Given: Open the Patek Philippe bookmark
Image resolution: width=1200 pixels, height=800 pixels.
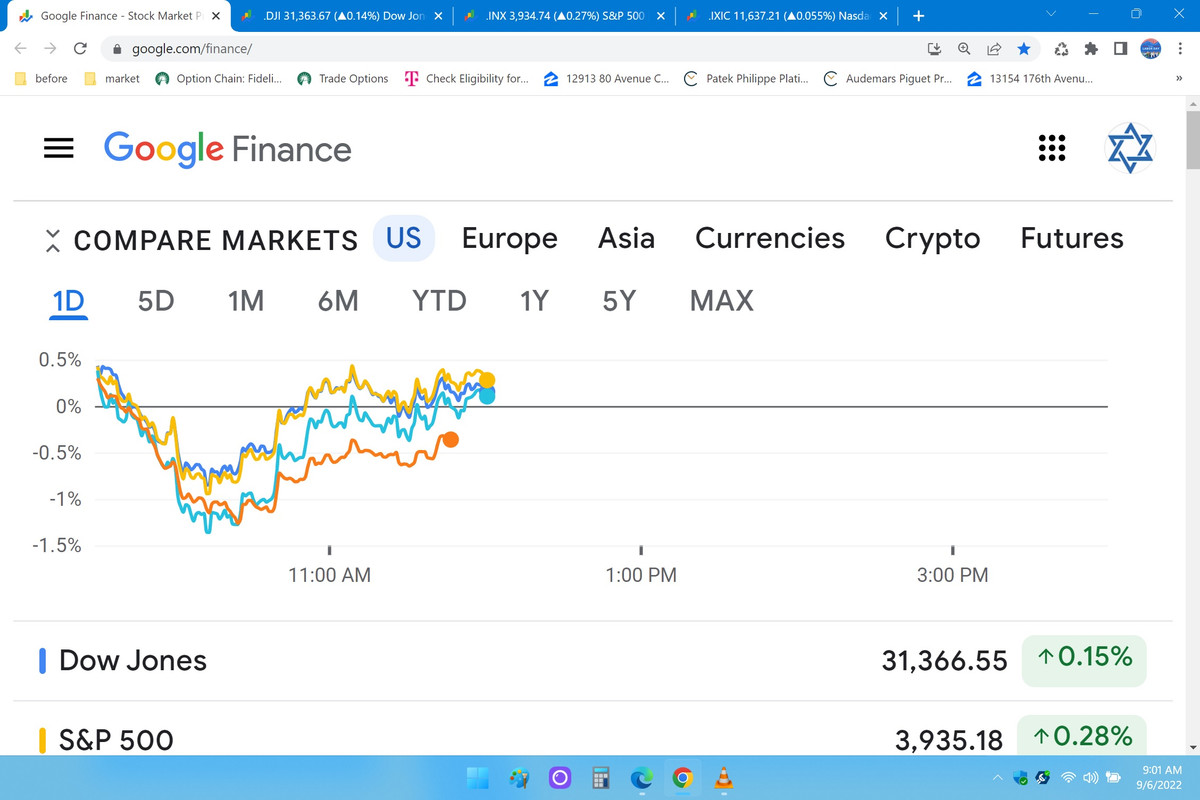Looking at the screenshot, I should [x=746, y=78].
